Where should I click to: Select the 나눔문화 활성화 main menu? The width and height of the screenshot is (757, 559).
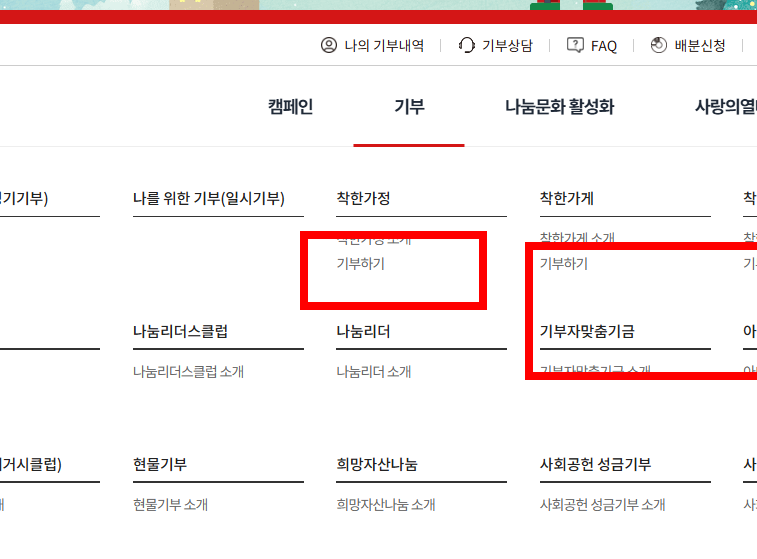[560, 106]
